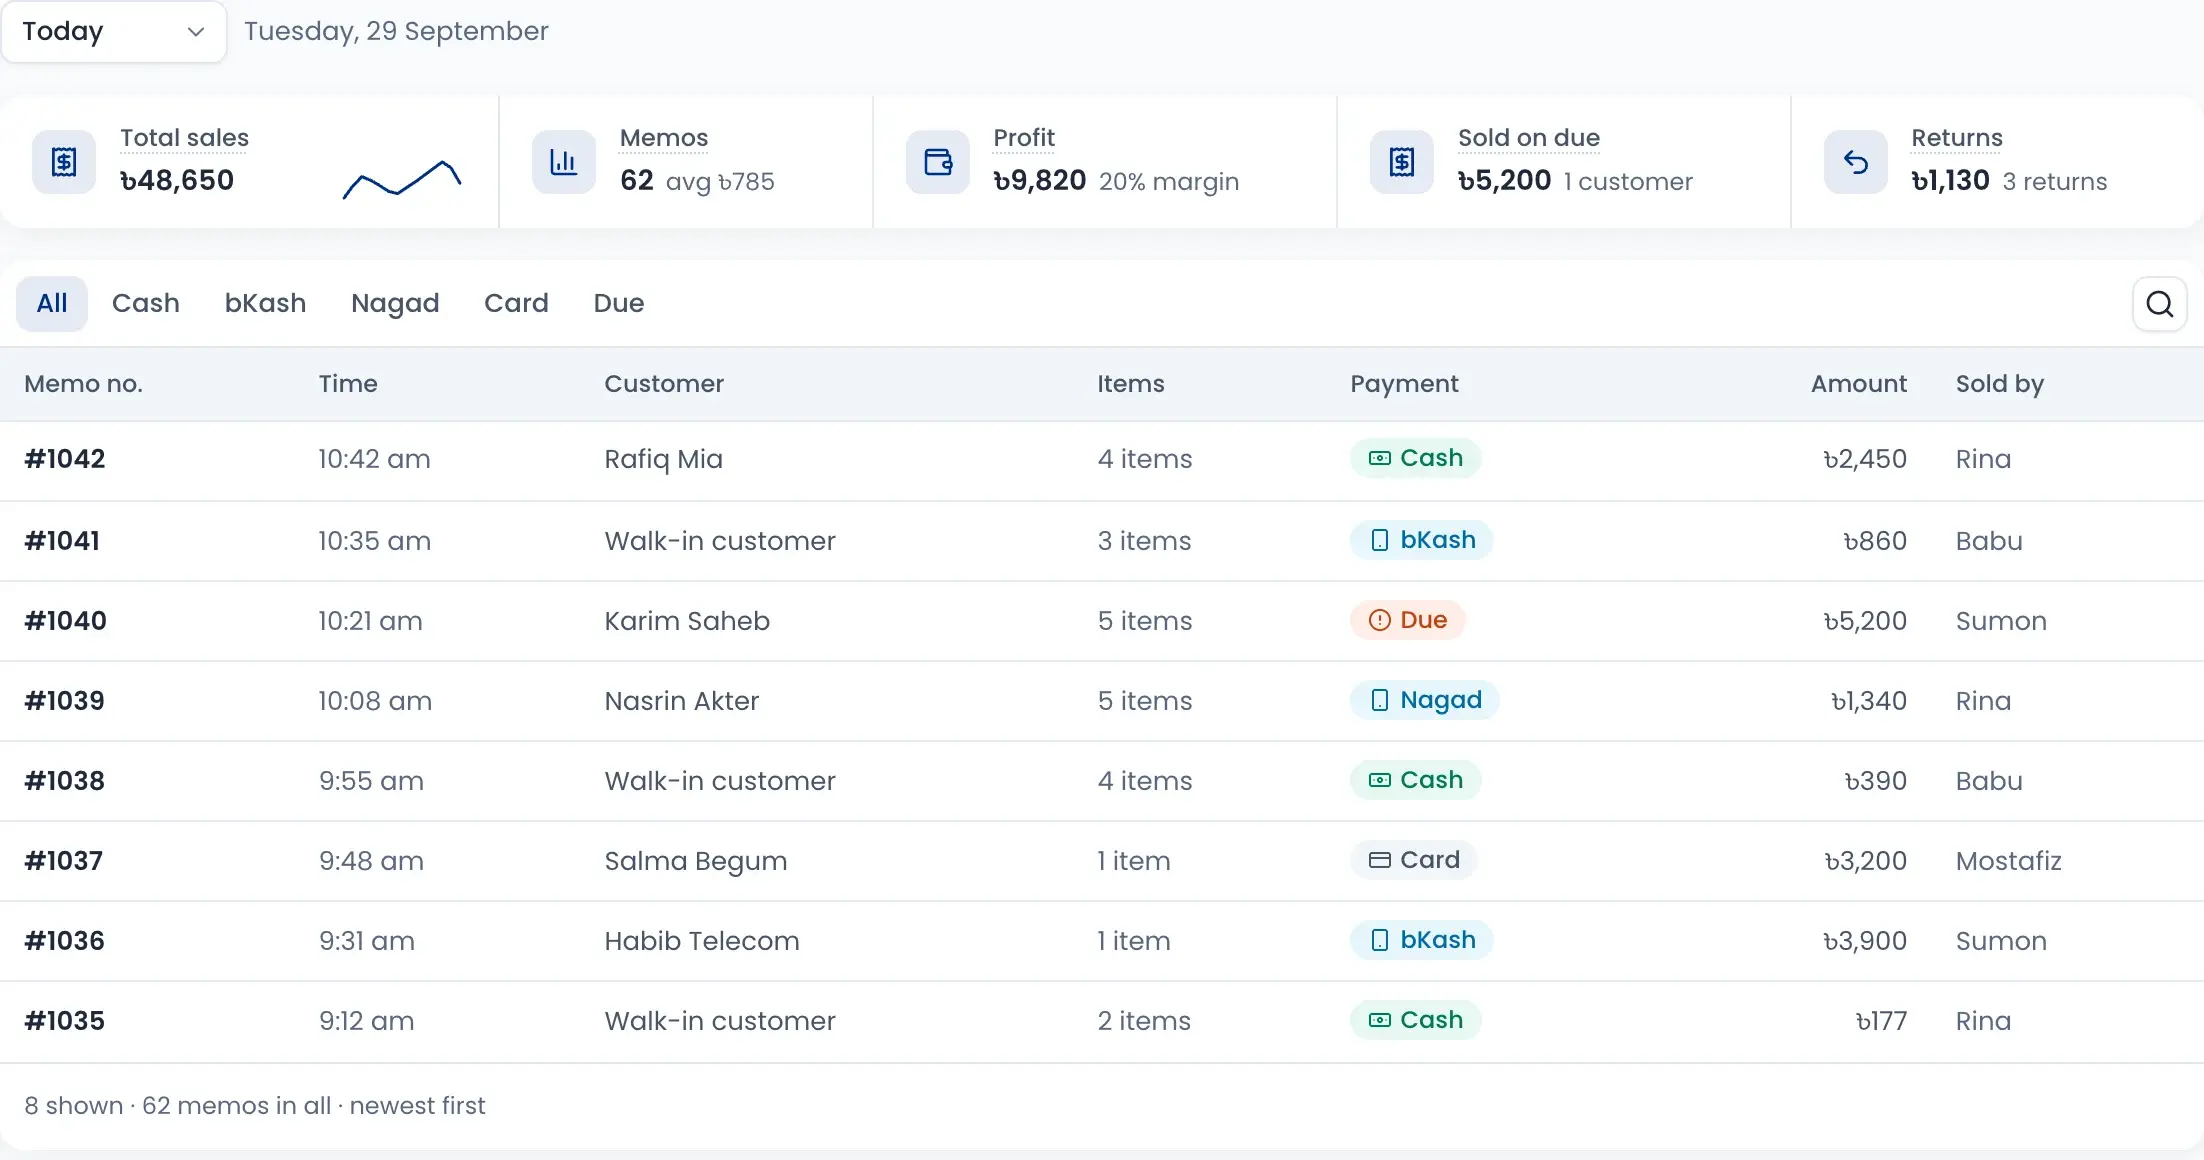Click customer name Karim Saheb
2204x1160 pixels.
pyautogui.click(x=687, y=621)
